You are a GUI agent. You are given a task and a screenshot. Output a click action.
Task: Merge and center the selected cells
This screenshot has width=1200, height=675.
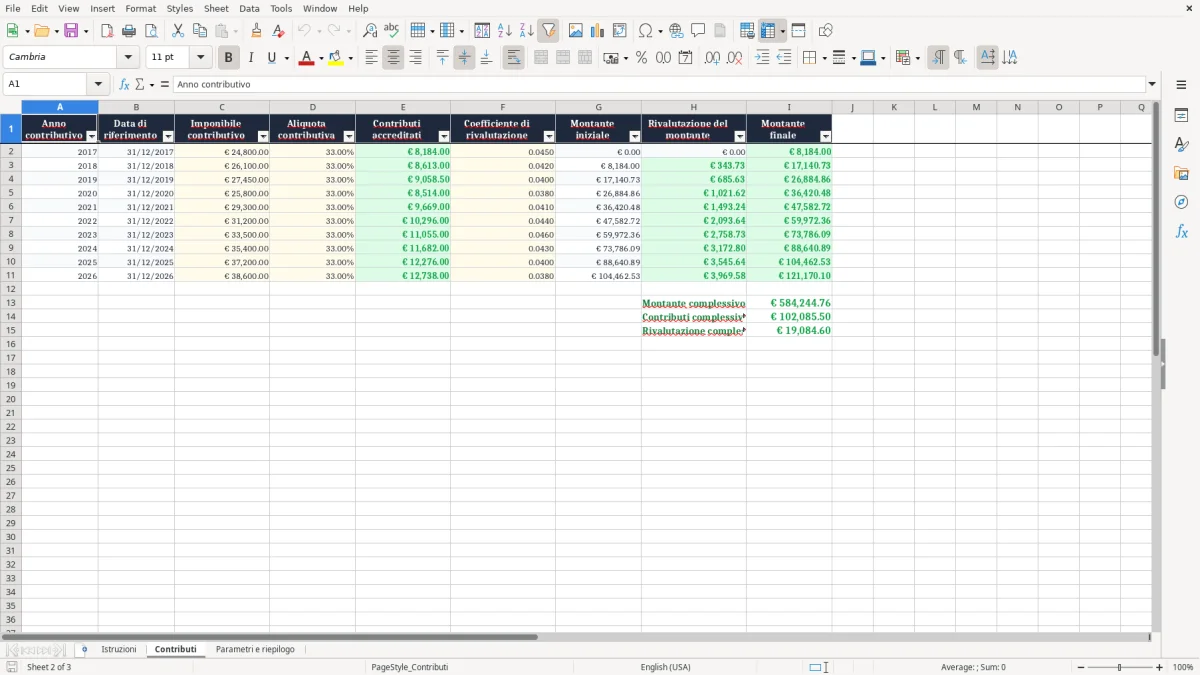[541, 58]
